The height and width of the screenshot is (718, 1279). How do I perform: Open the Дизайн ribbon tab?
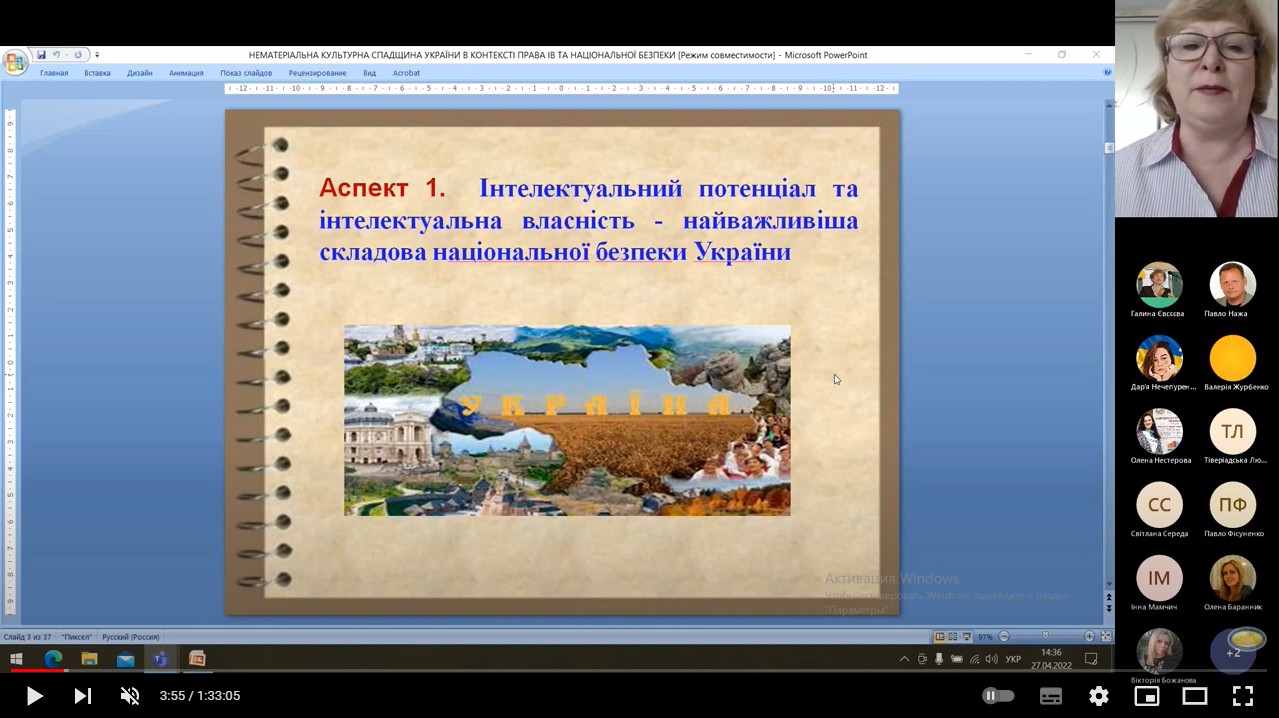(x=140, y=73)
